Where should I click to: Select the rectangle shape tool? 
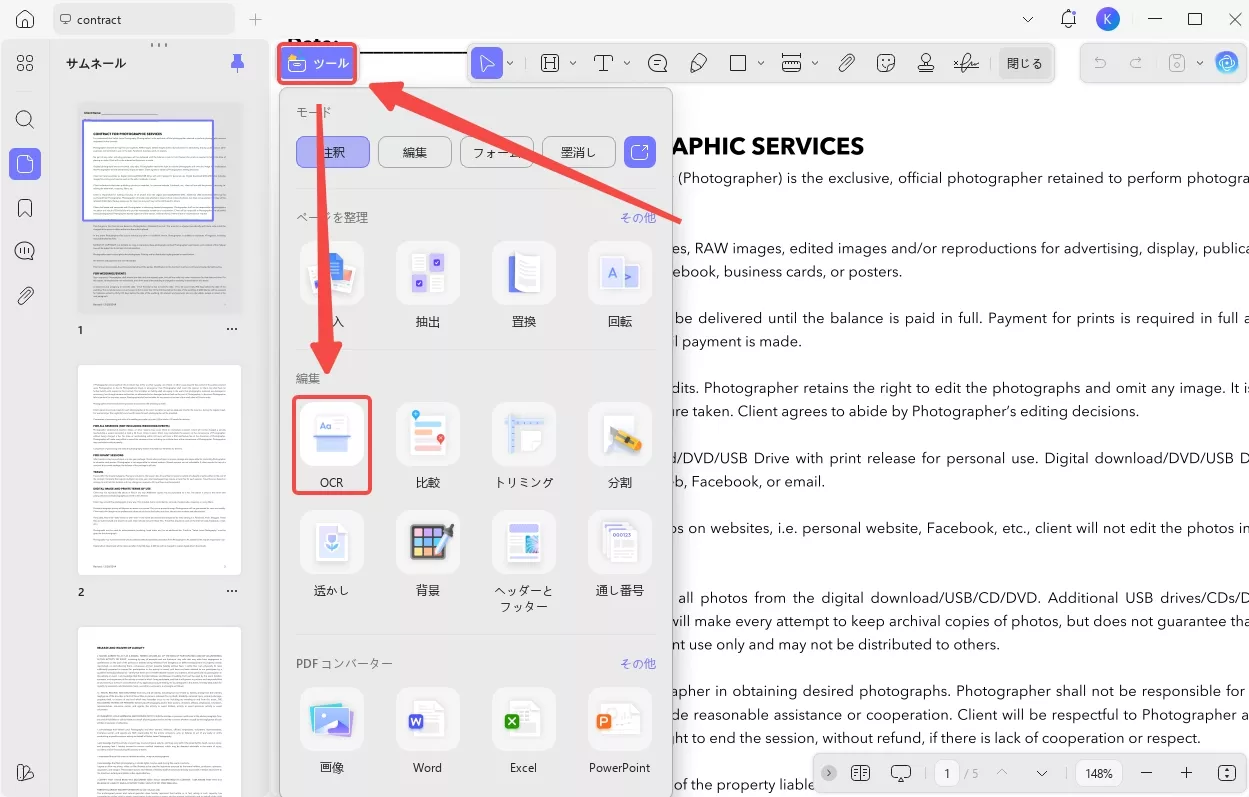[738, 63]
